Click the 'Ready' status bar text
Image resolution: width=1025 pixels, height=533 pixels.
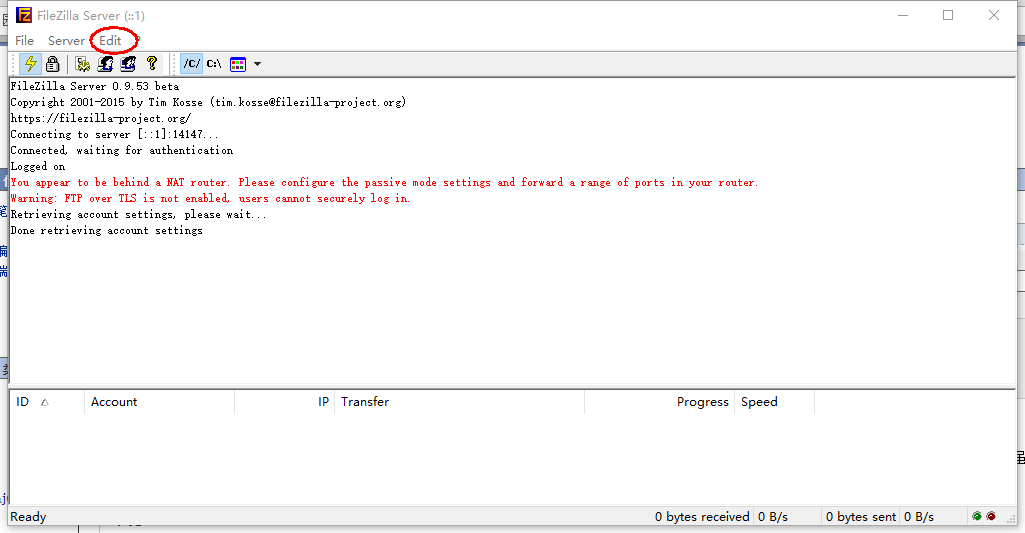28,517
